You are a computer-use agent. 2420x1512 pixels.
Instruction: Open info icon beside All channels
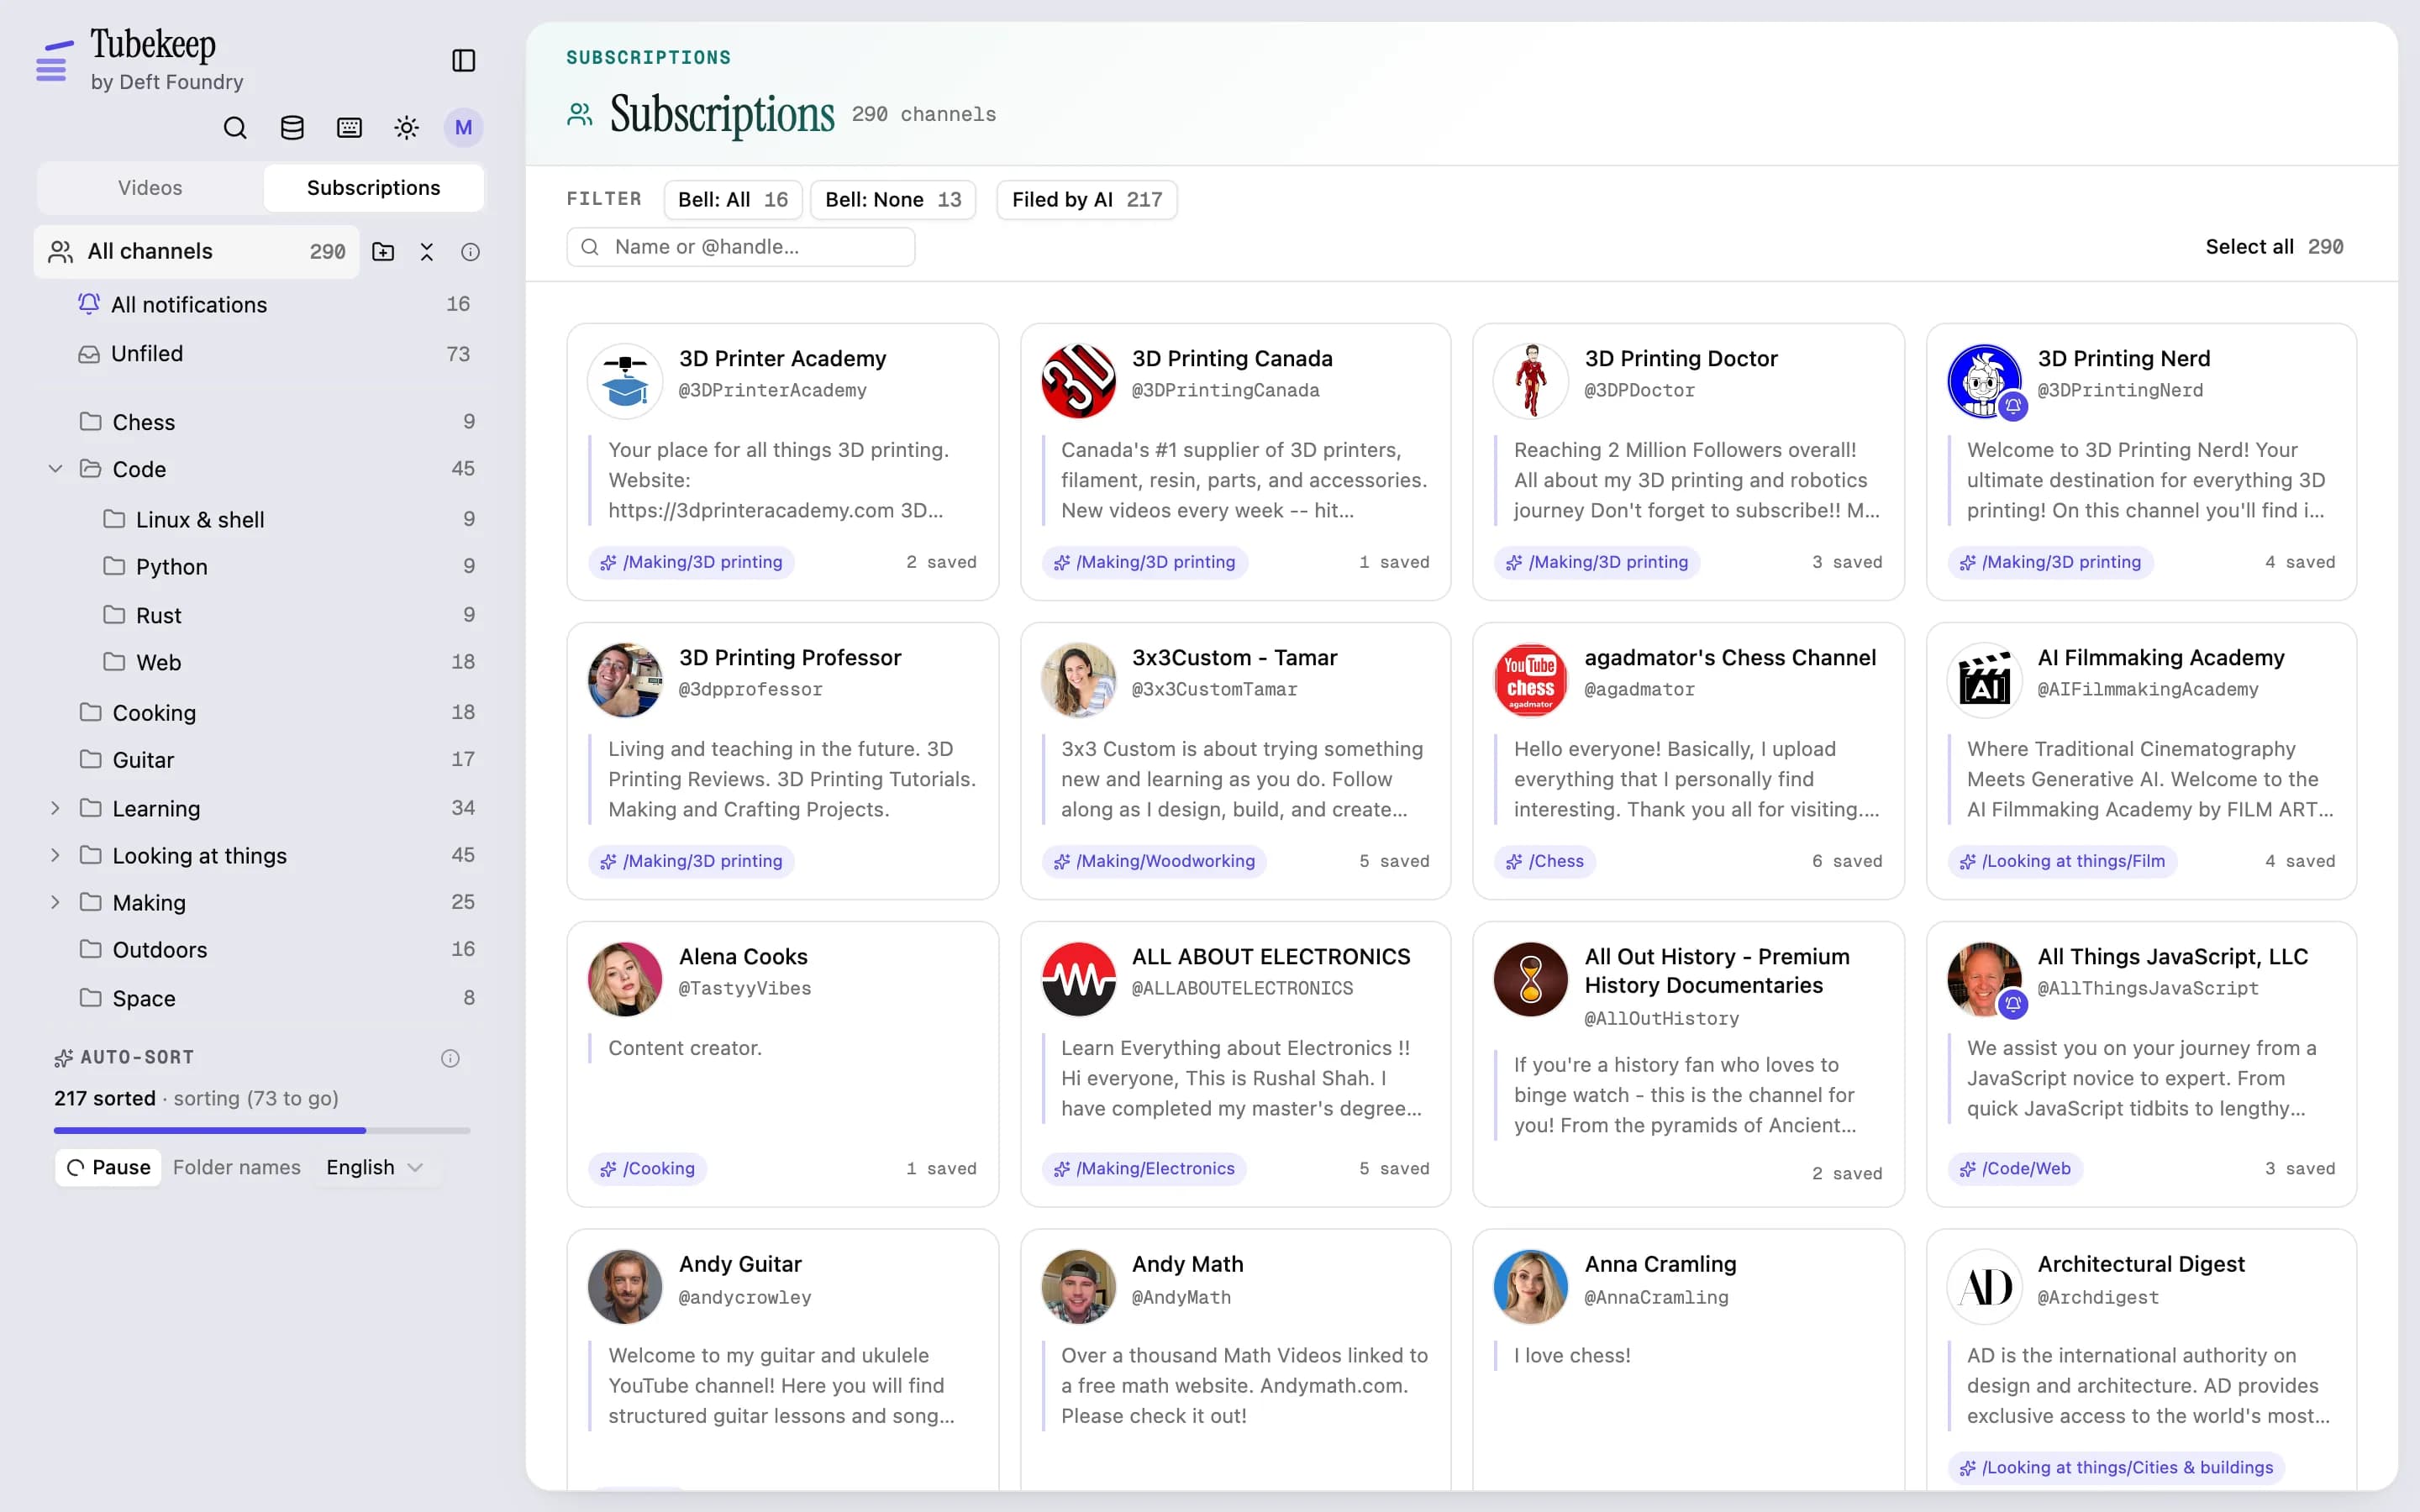(470, 252)
